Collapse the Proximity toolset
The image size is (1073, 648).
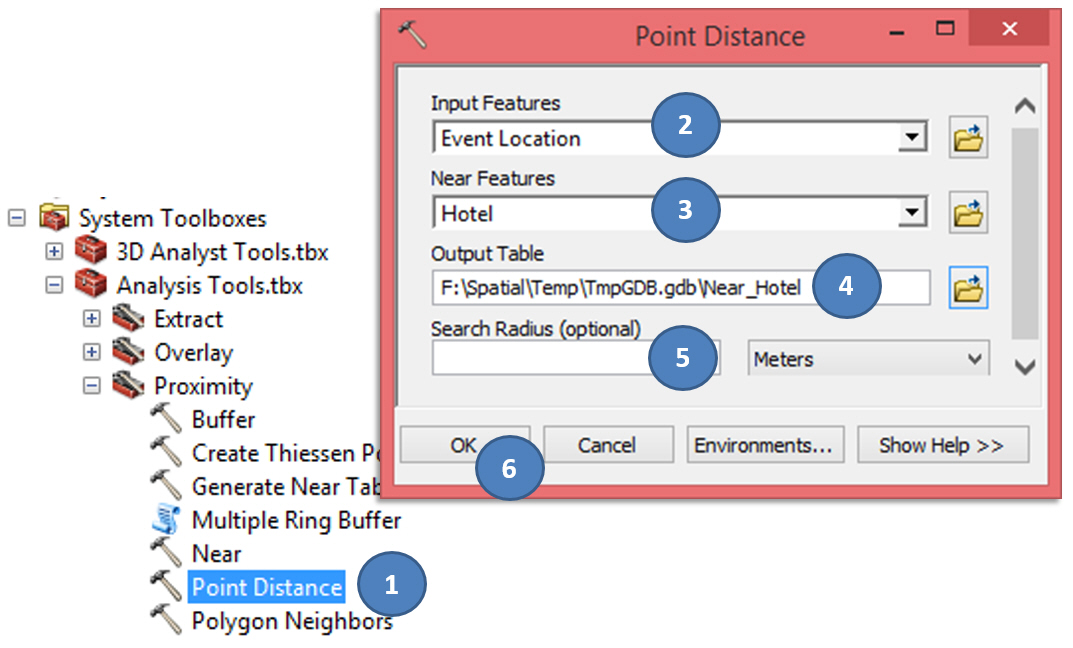pos(92,386)
